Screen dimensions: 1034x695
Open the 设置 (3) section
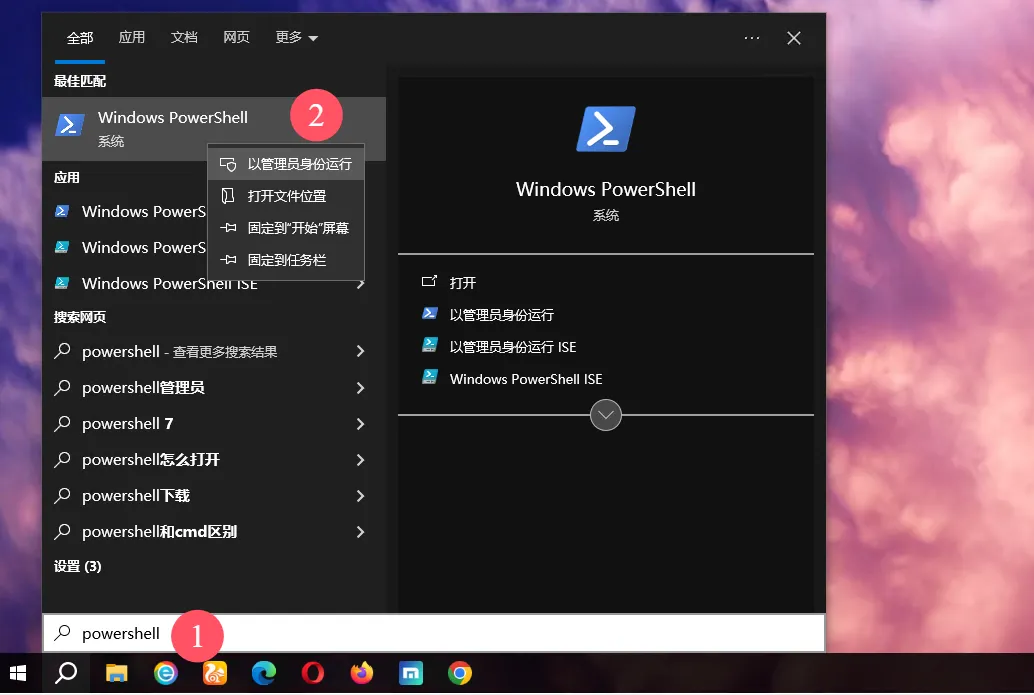[x=77, y=566]
